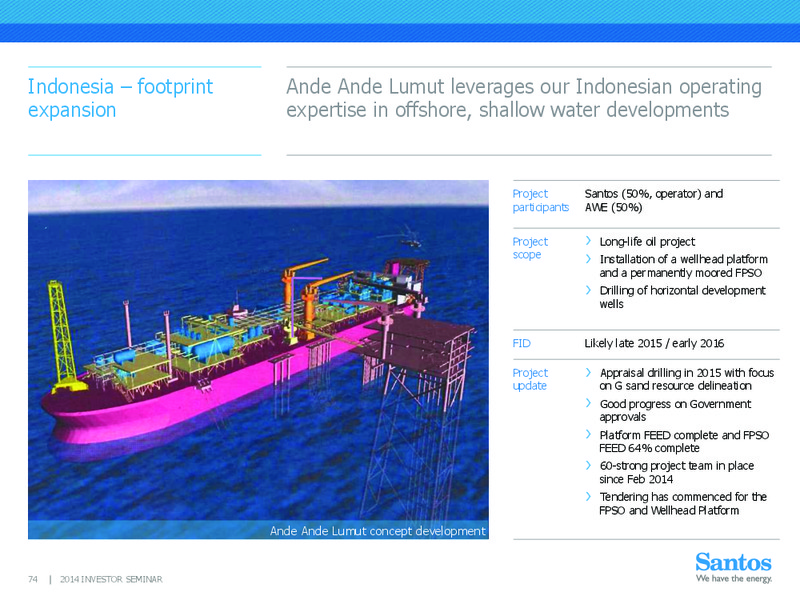Click chevron beside 'Platform FEED complete'

[588, 435]
